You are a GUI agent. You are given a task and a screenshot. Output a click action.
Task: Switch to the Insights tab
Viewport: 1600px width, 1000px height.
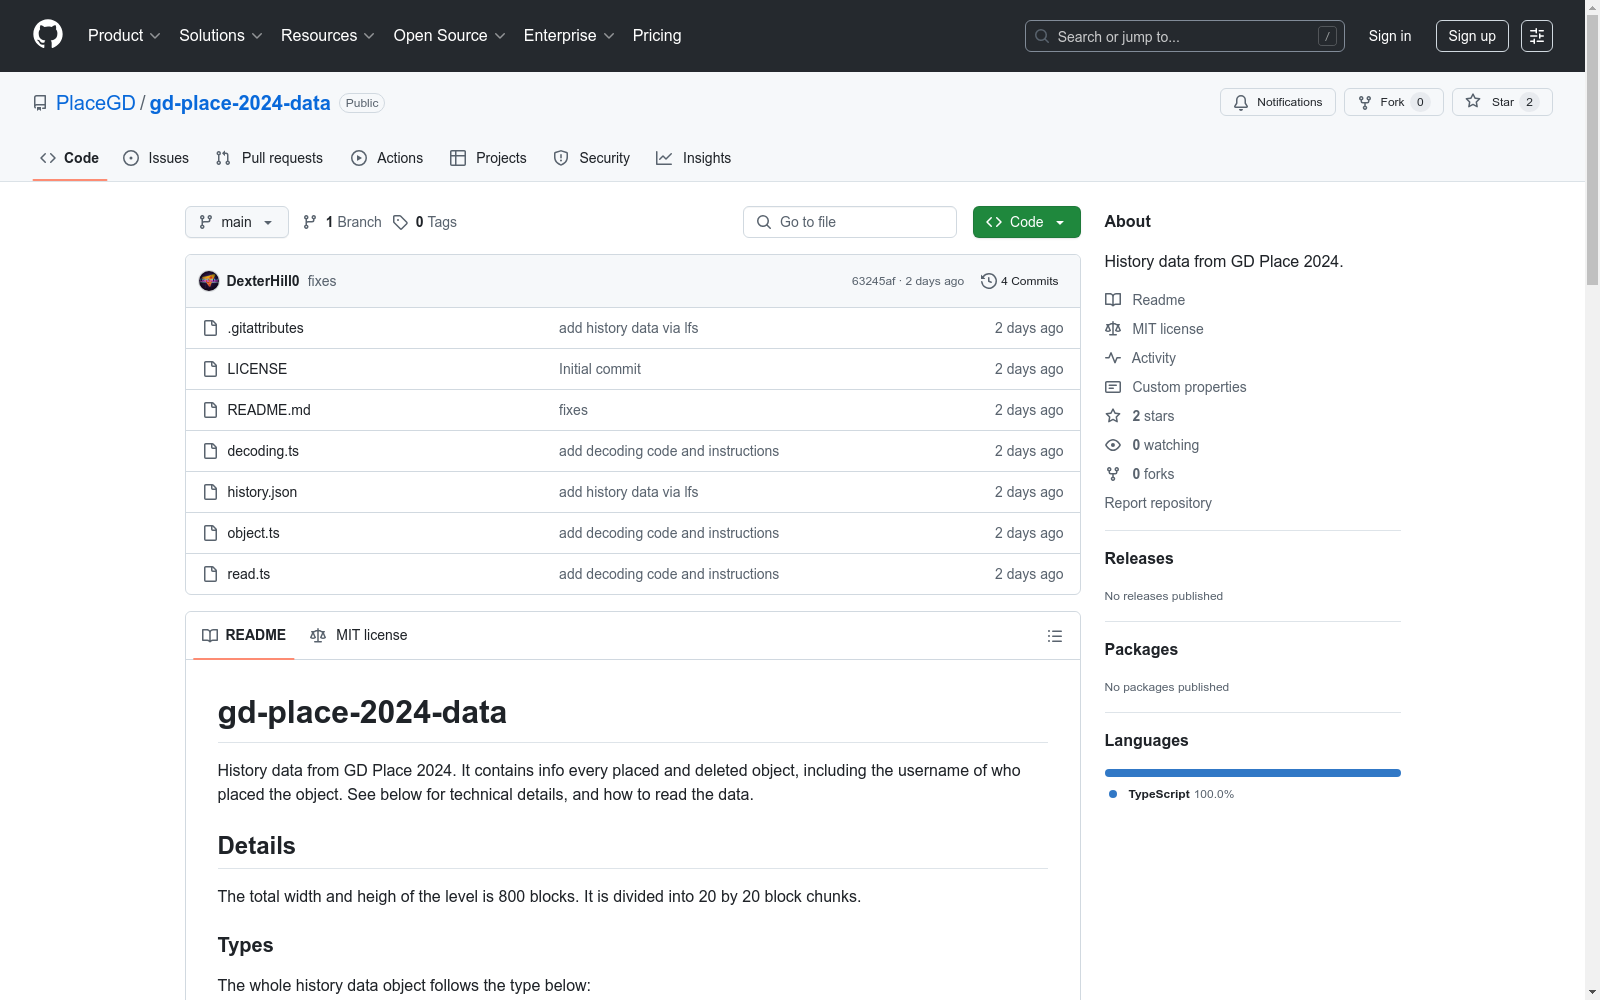click(x=694, y=158)
